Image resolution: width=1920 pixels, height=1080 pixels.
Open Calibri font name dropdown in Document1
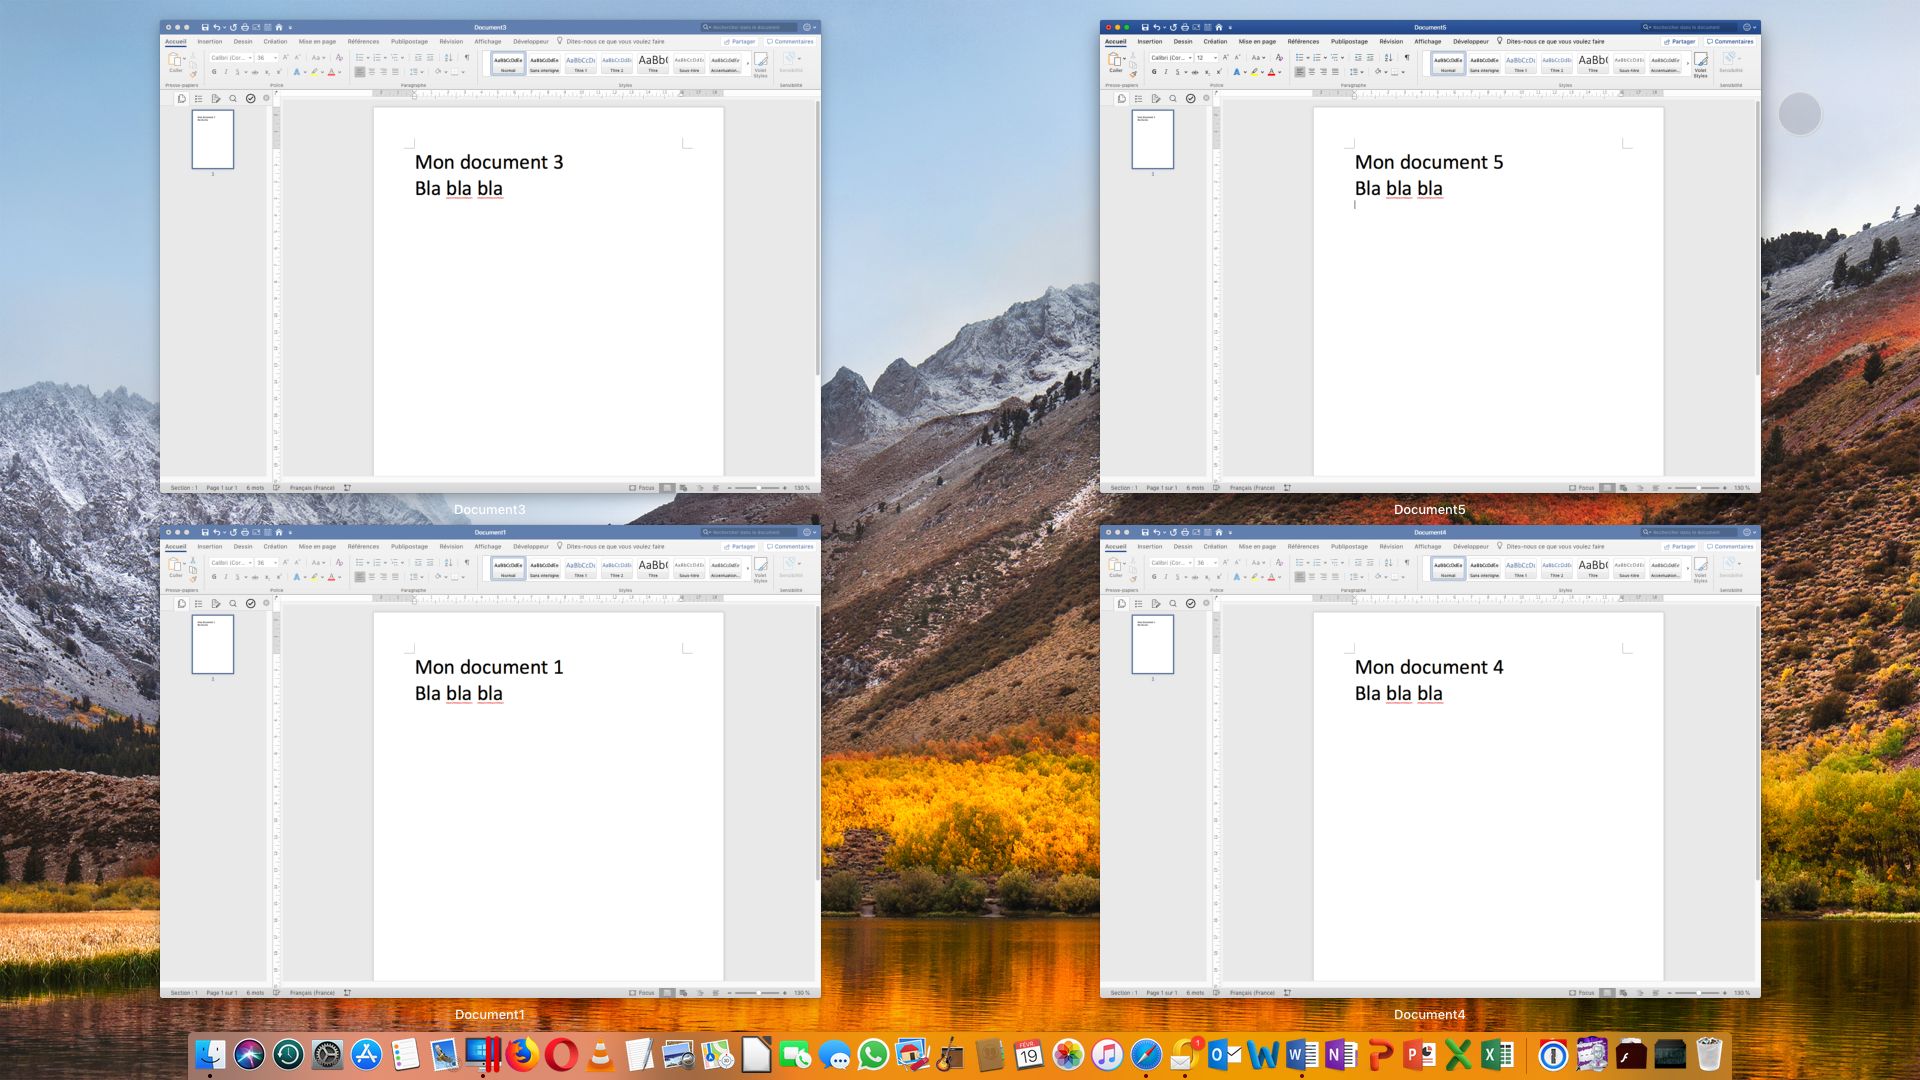250,563
